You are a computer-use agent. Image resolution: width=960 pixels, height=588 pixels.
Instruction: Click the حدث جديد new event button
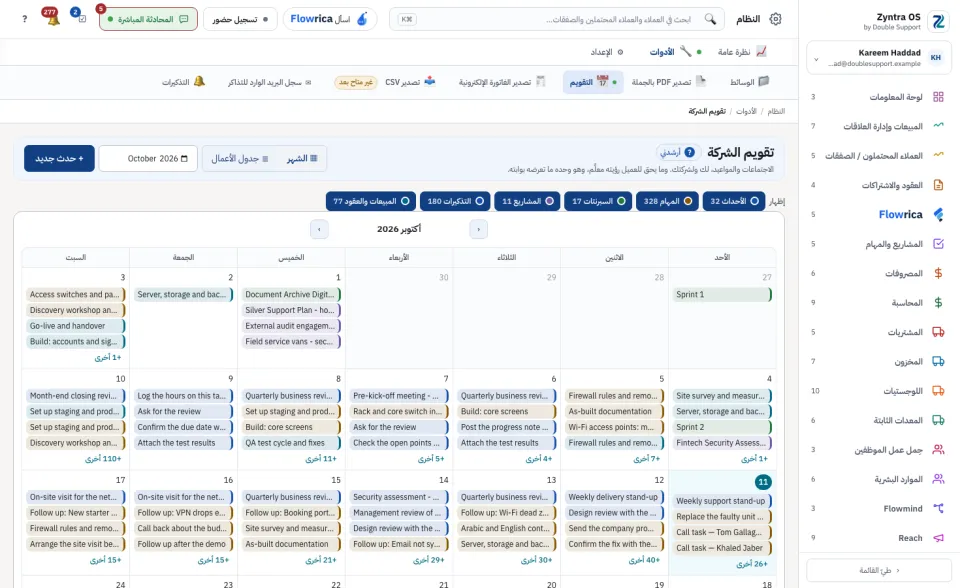(59, 159)
